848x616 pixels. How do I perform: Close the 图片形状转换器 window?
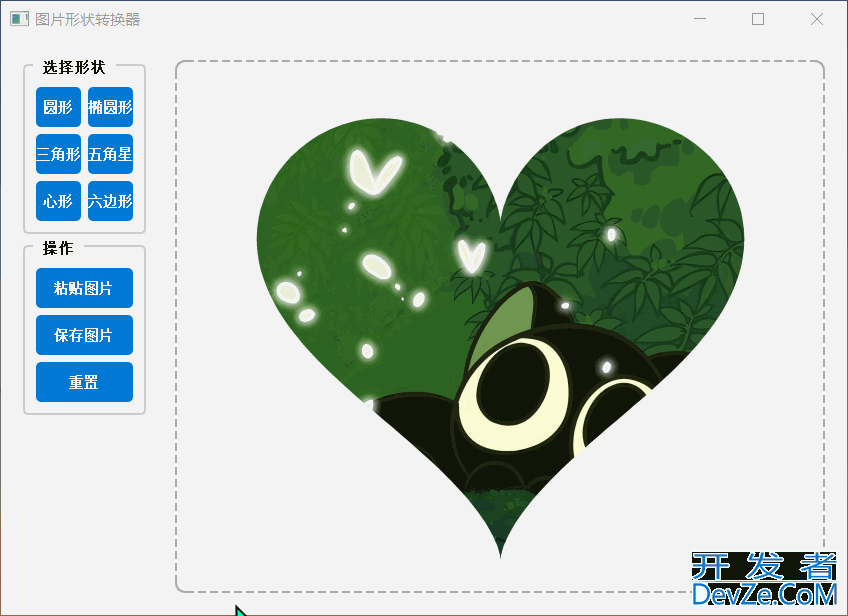(817, 19)
